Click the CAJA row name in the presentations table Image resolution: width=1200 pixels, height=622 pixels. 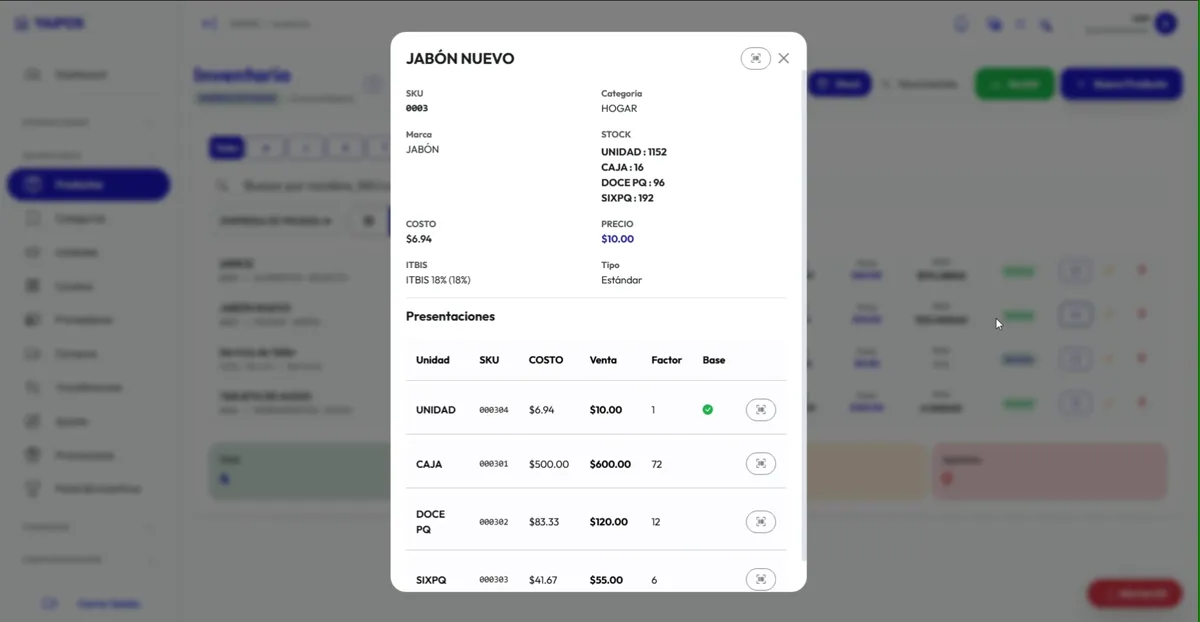point(429,464)
